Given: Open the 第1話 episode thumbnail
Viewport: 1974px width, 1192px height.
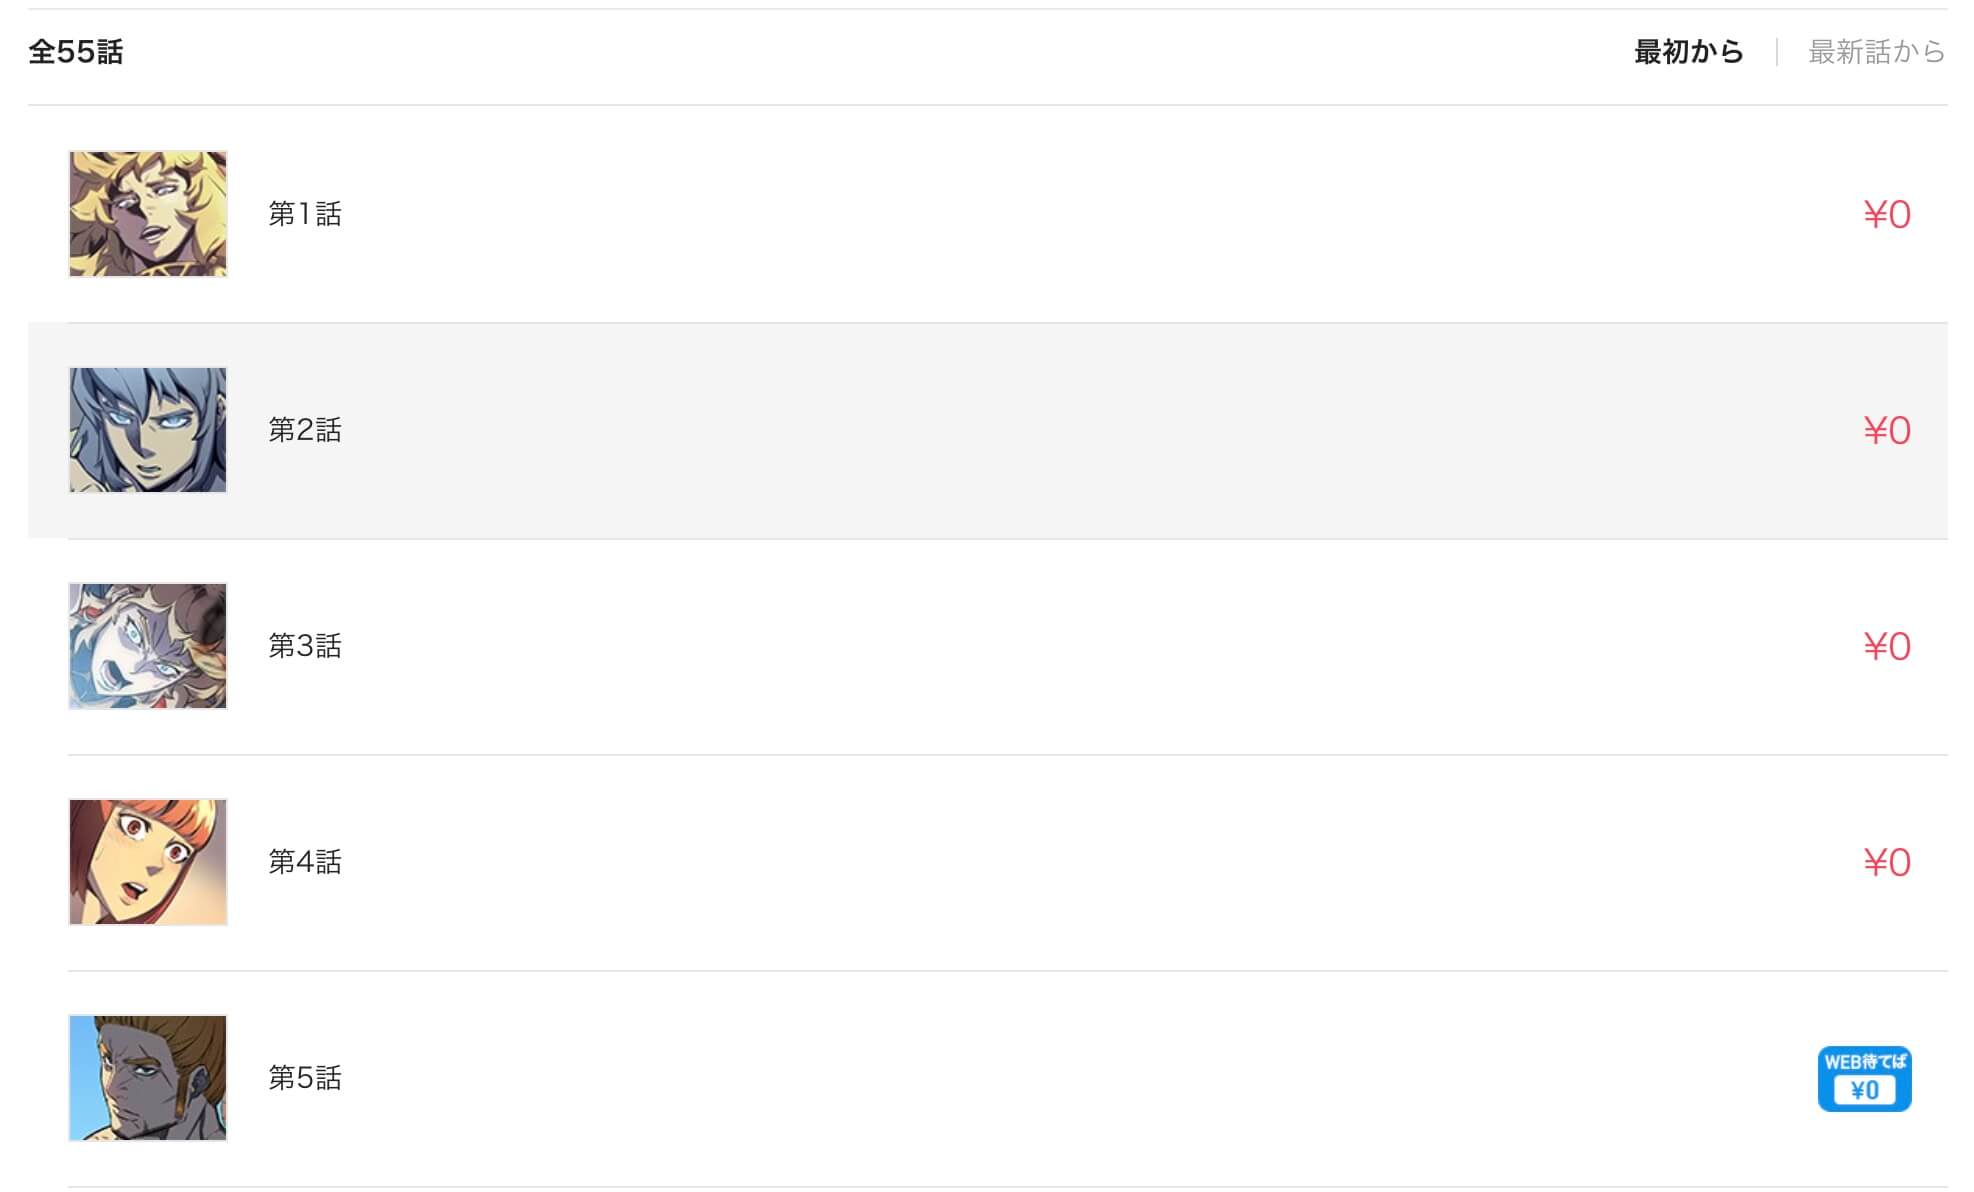Looking at the screenshot, I should (148, 214).
